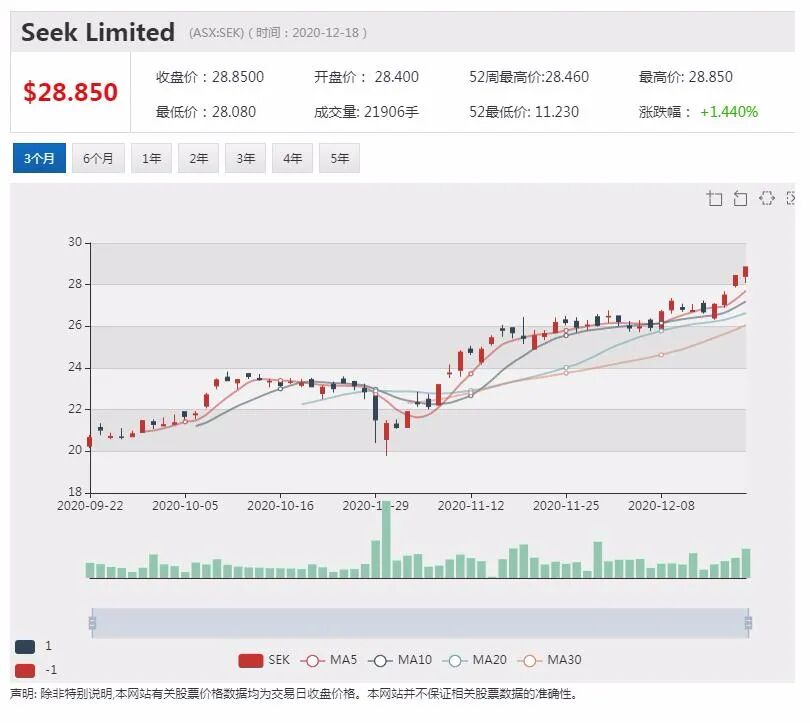810x723 pixels.
Task: Click the tallest volume bar near 2020-10-29
Action: (x=386, y=539)
